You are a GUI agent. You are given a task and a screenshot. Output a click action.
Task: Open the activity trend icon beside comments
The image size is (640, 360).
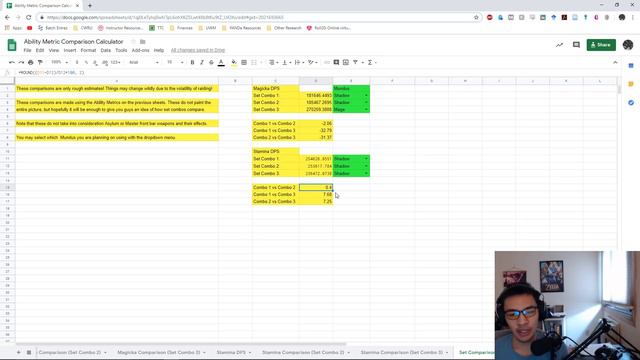[x=559, y=45]
